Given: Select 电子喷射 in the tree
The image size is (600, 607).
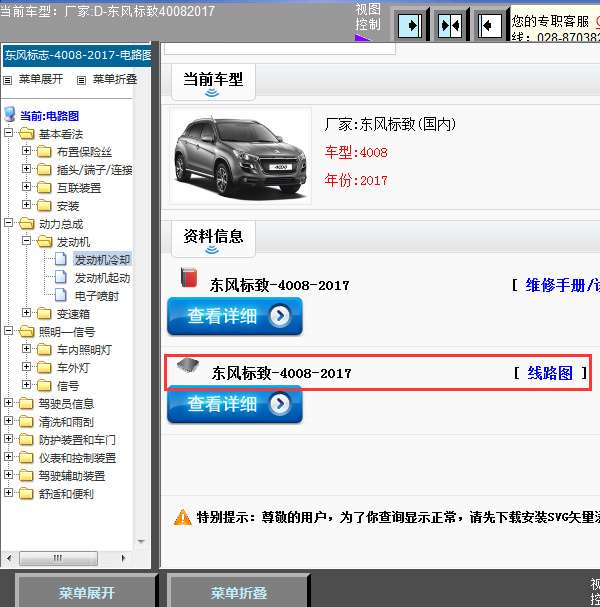Looking at the screenshot, I should [97, 296].
